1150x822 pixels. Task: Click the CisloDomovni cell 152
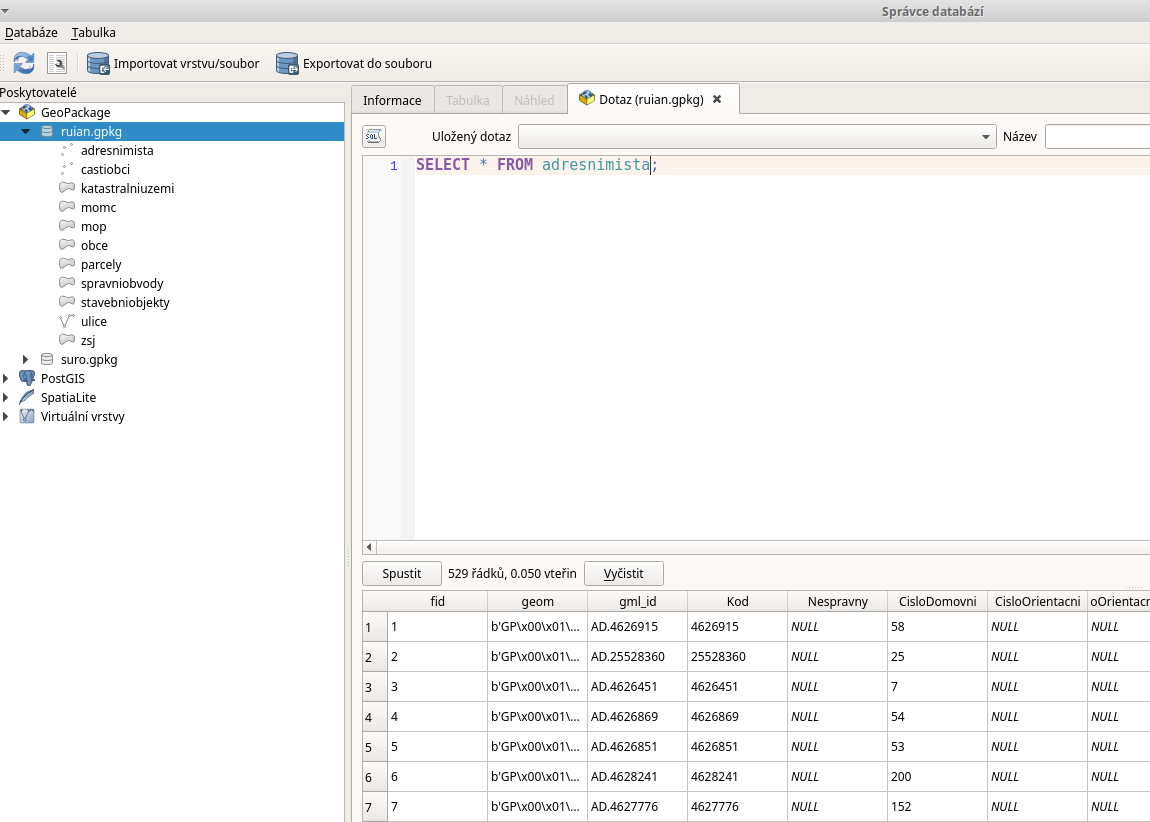tap(937, 807)
